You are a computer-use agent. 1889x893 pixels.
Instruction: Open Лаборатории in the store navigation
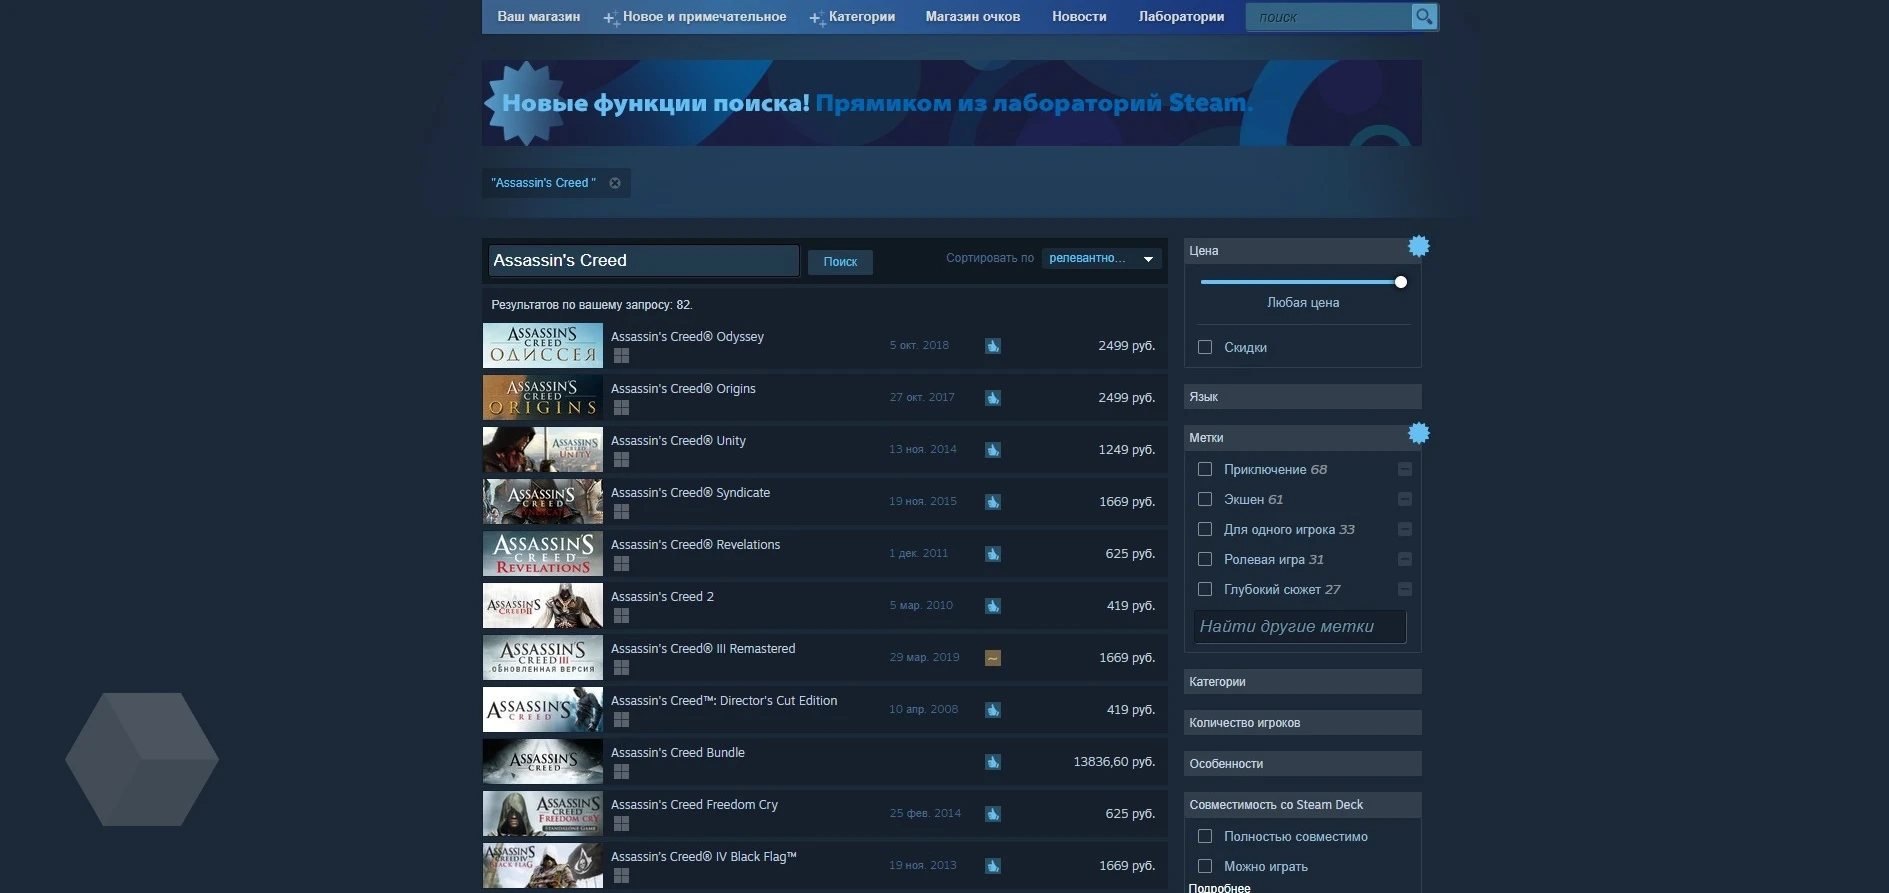coord(1181,16)
